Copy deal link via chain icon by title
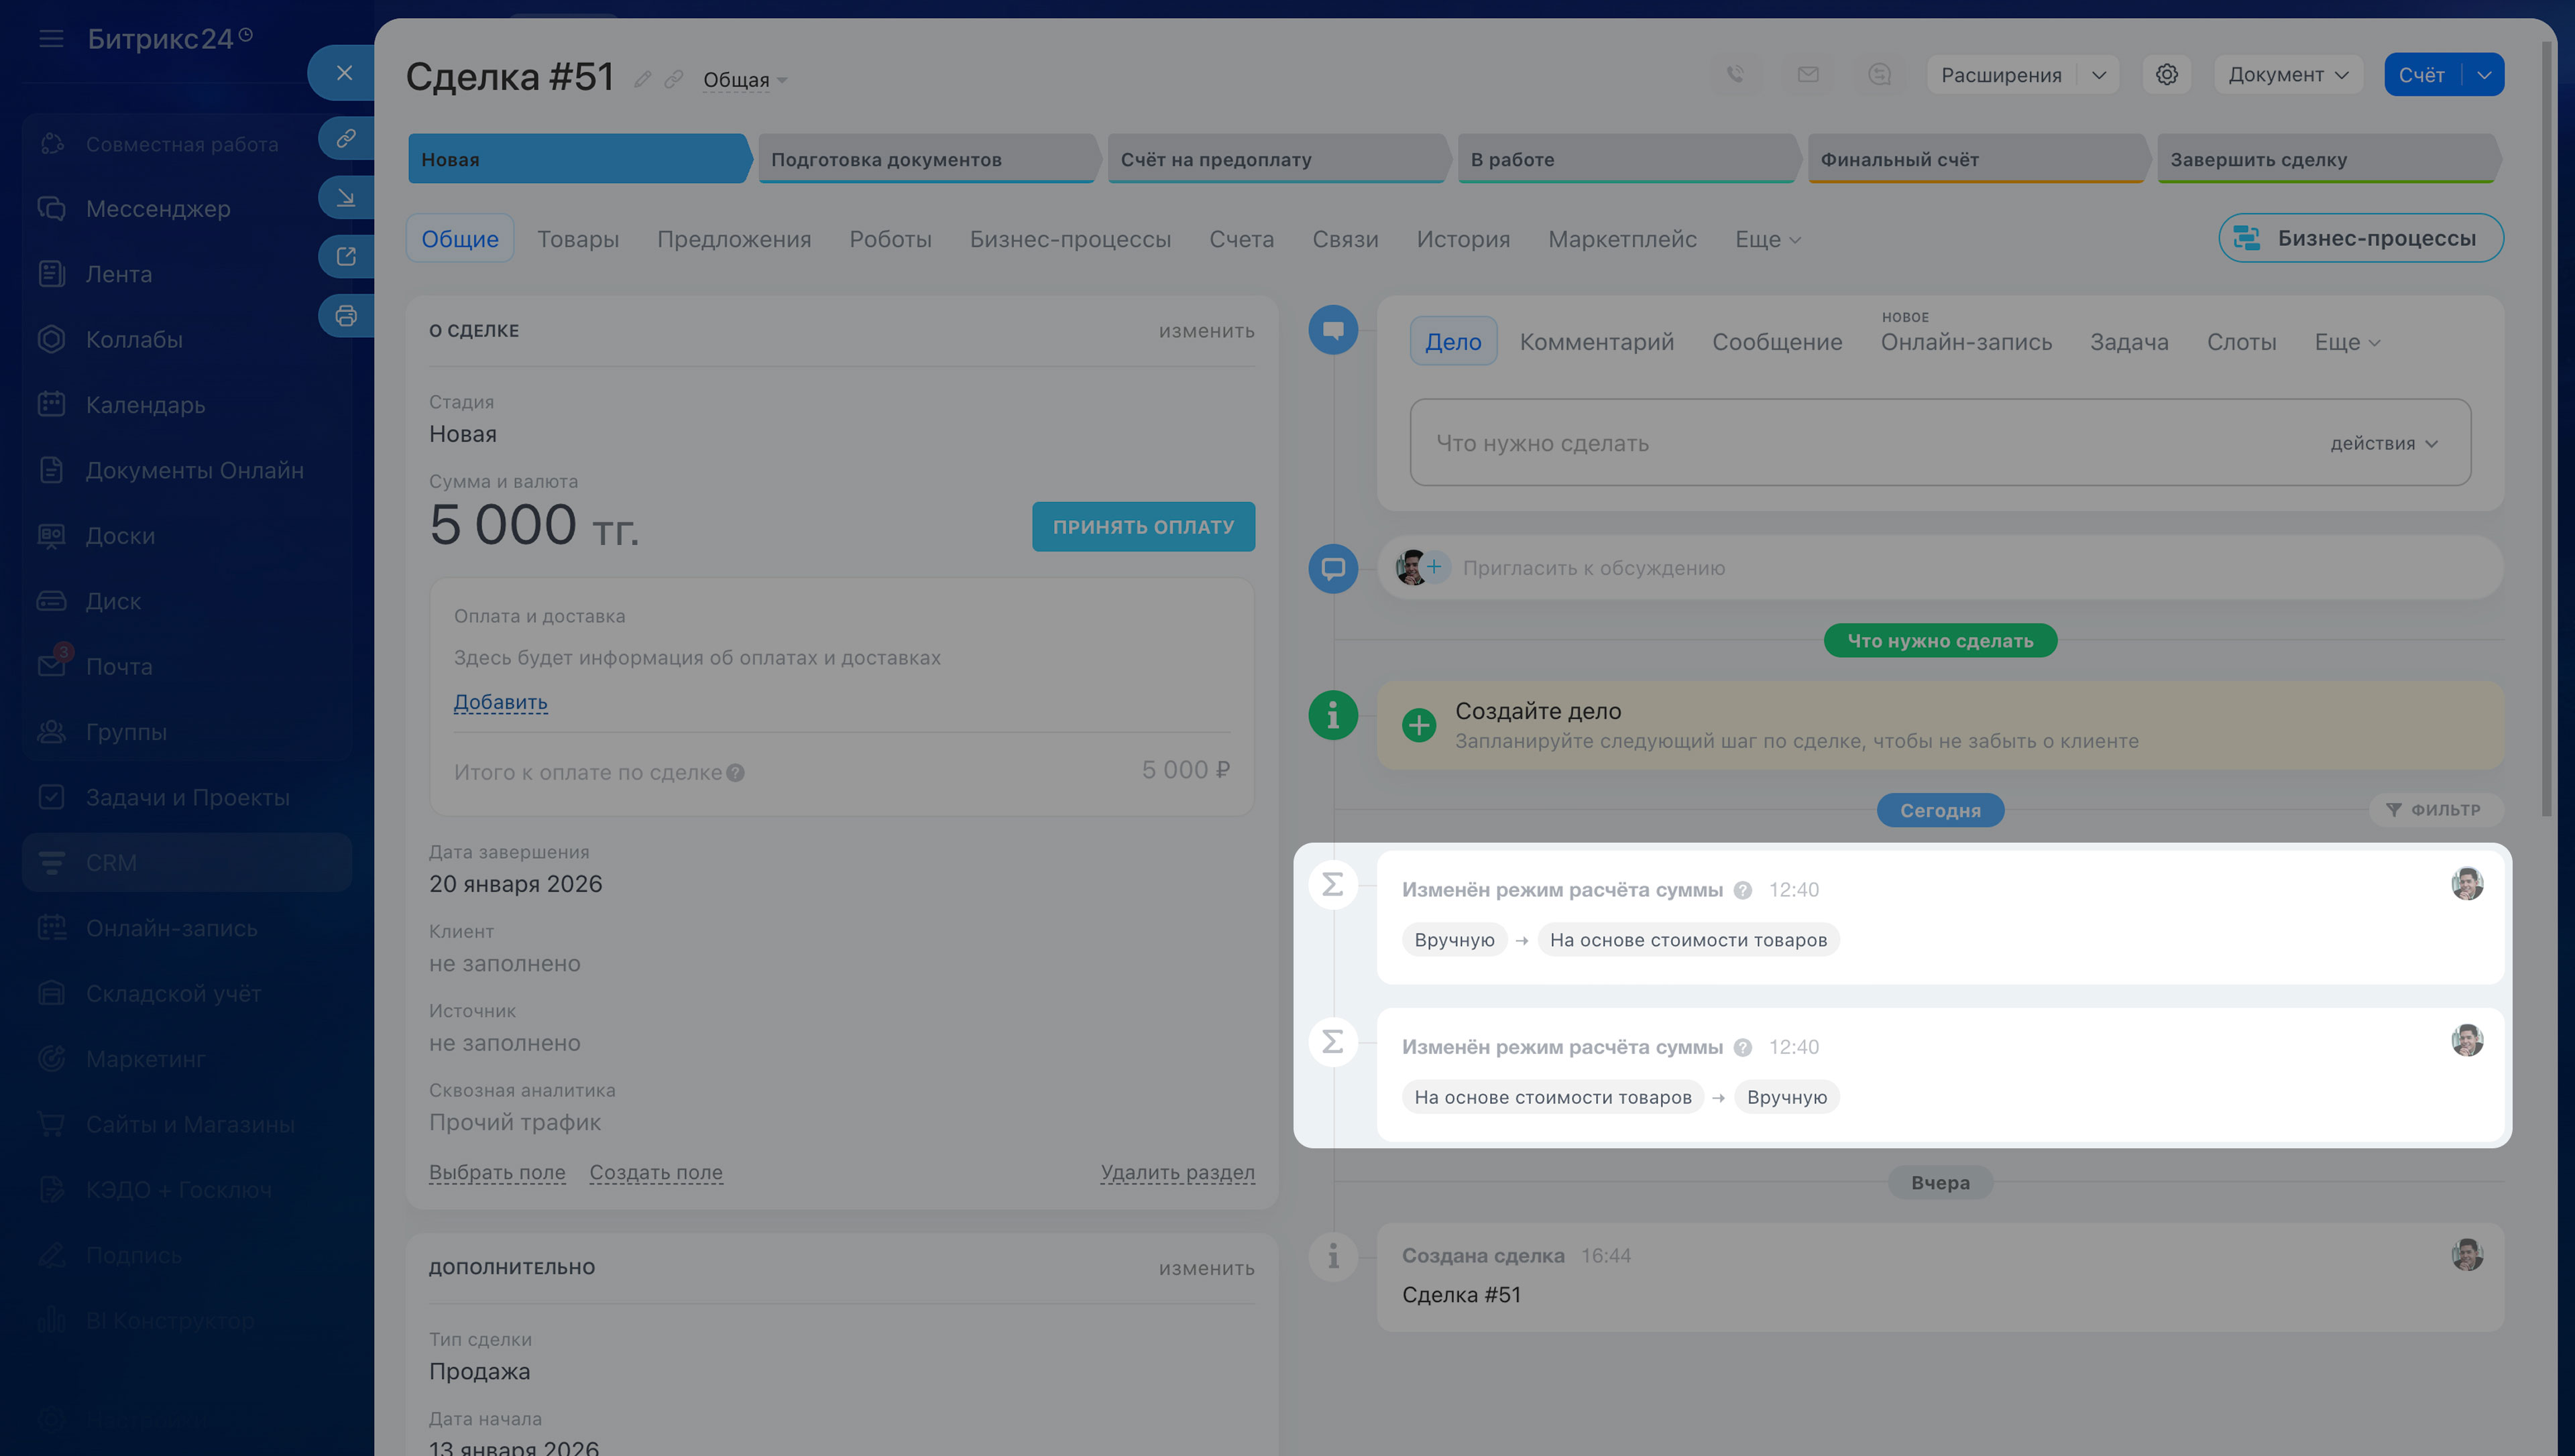 674,79
